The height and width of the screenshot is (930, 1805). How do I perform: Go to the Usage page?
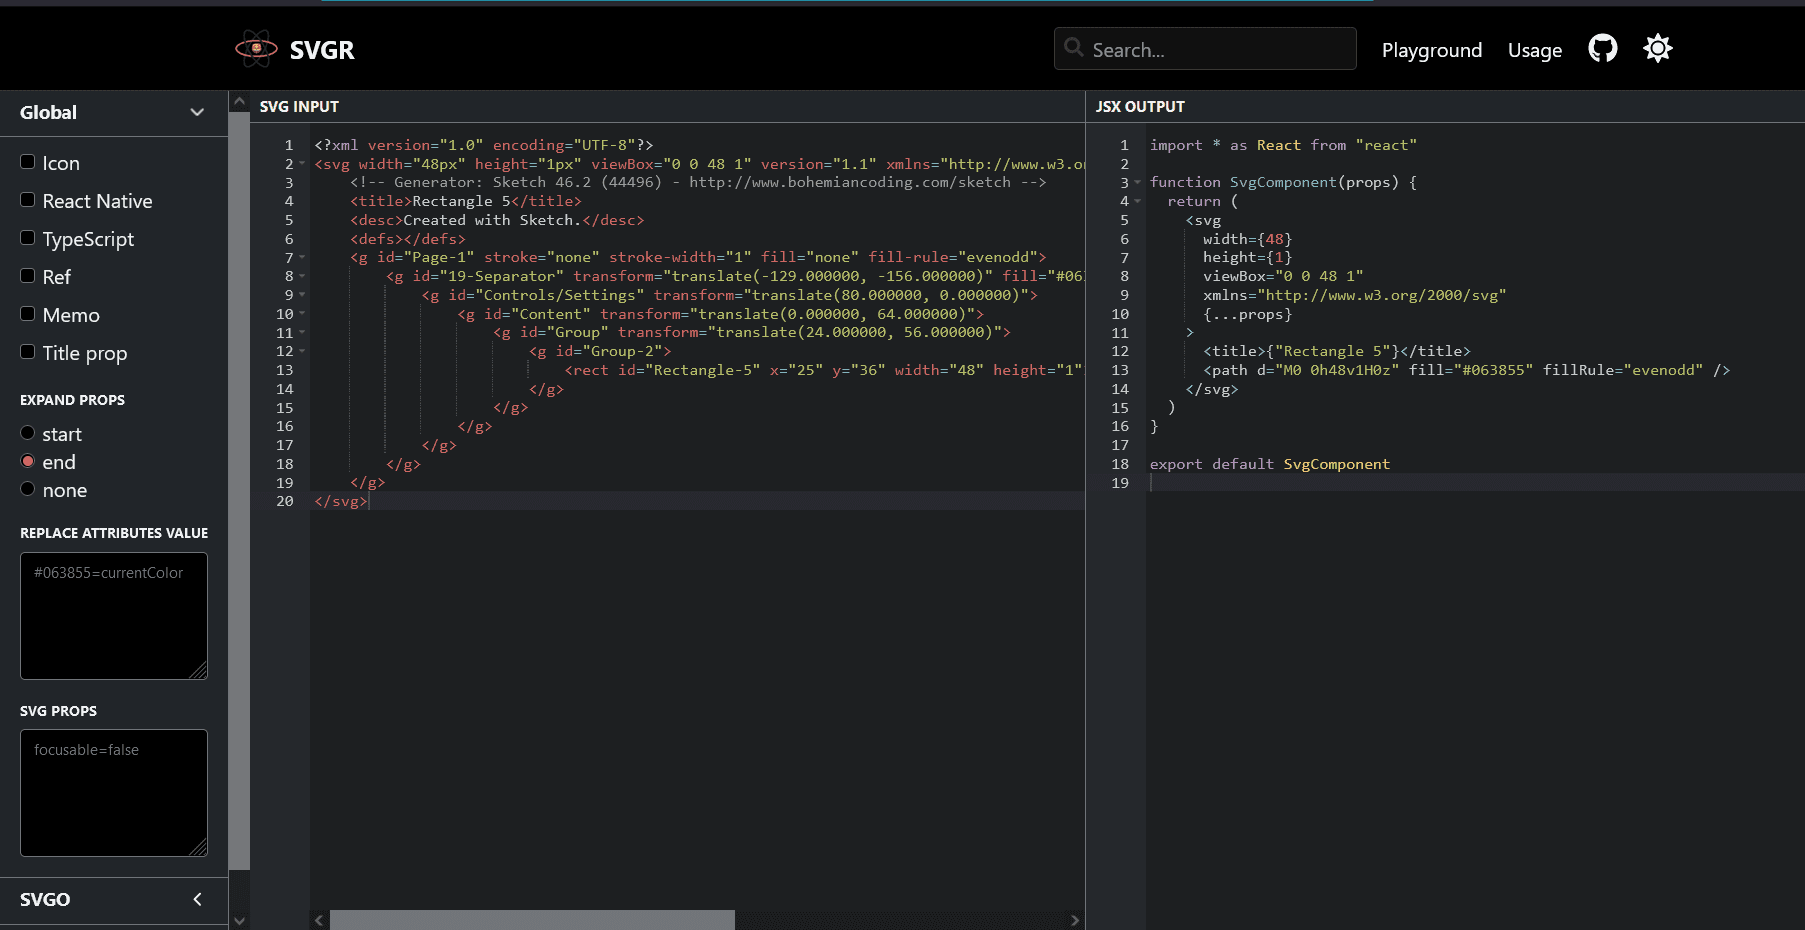point(1534,50)
